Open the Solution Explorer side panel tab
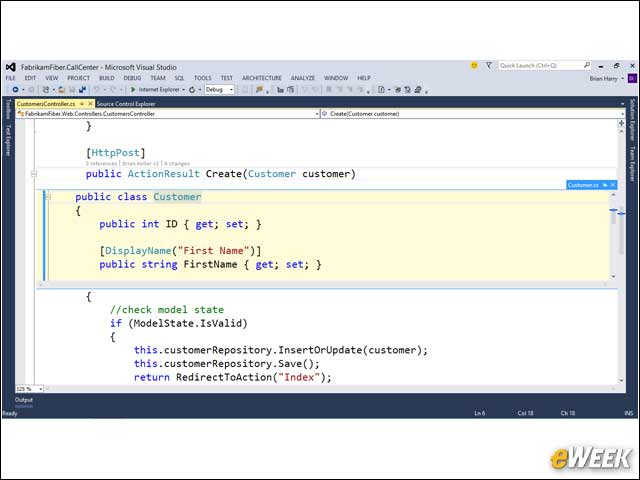This screenshot has height=480, width=640. pos(632,120)
